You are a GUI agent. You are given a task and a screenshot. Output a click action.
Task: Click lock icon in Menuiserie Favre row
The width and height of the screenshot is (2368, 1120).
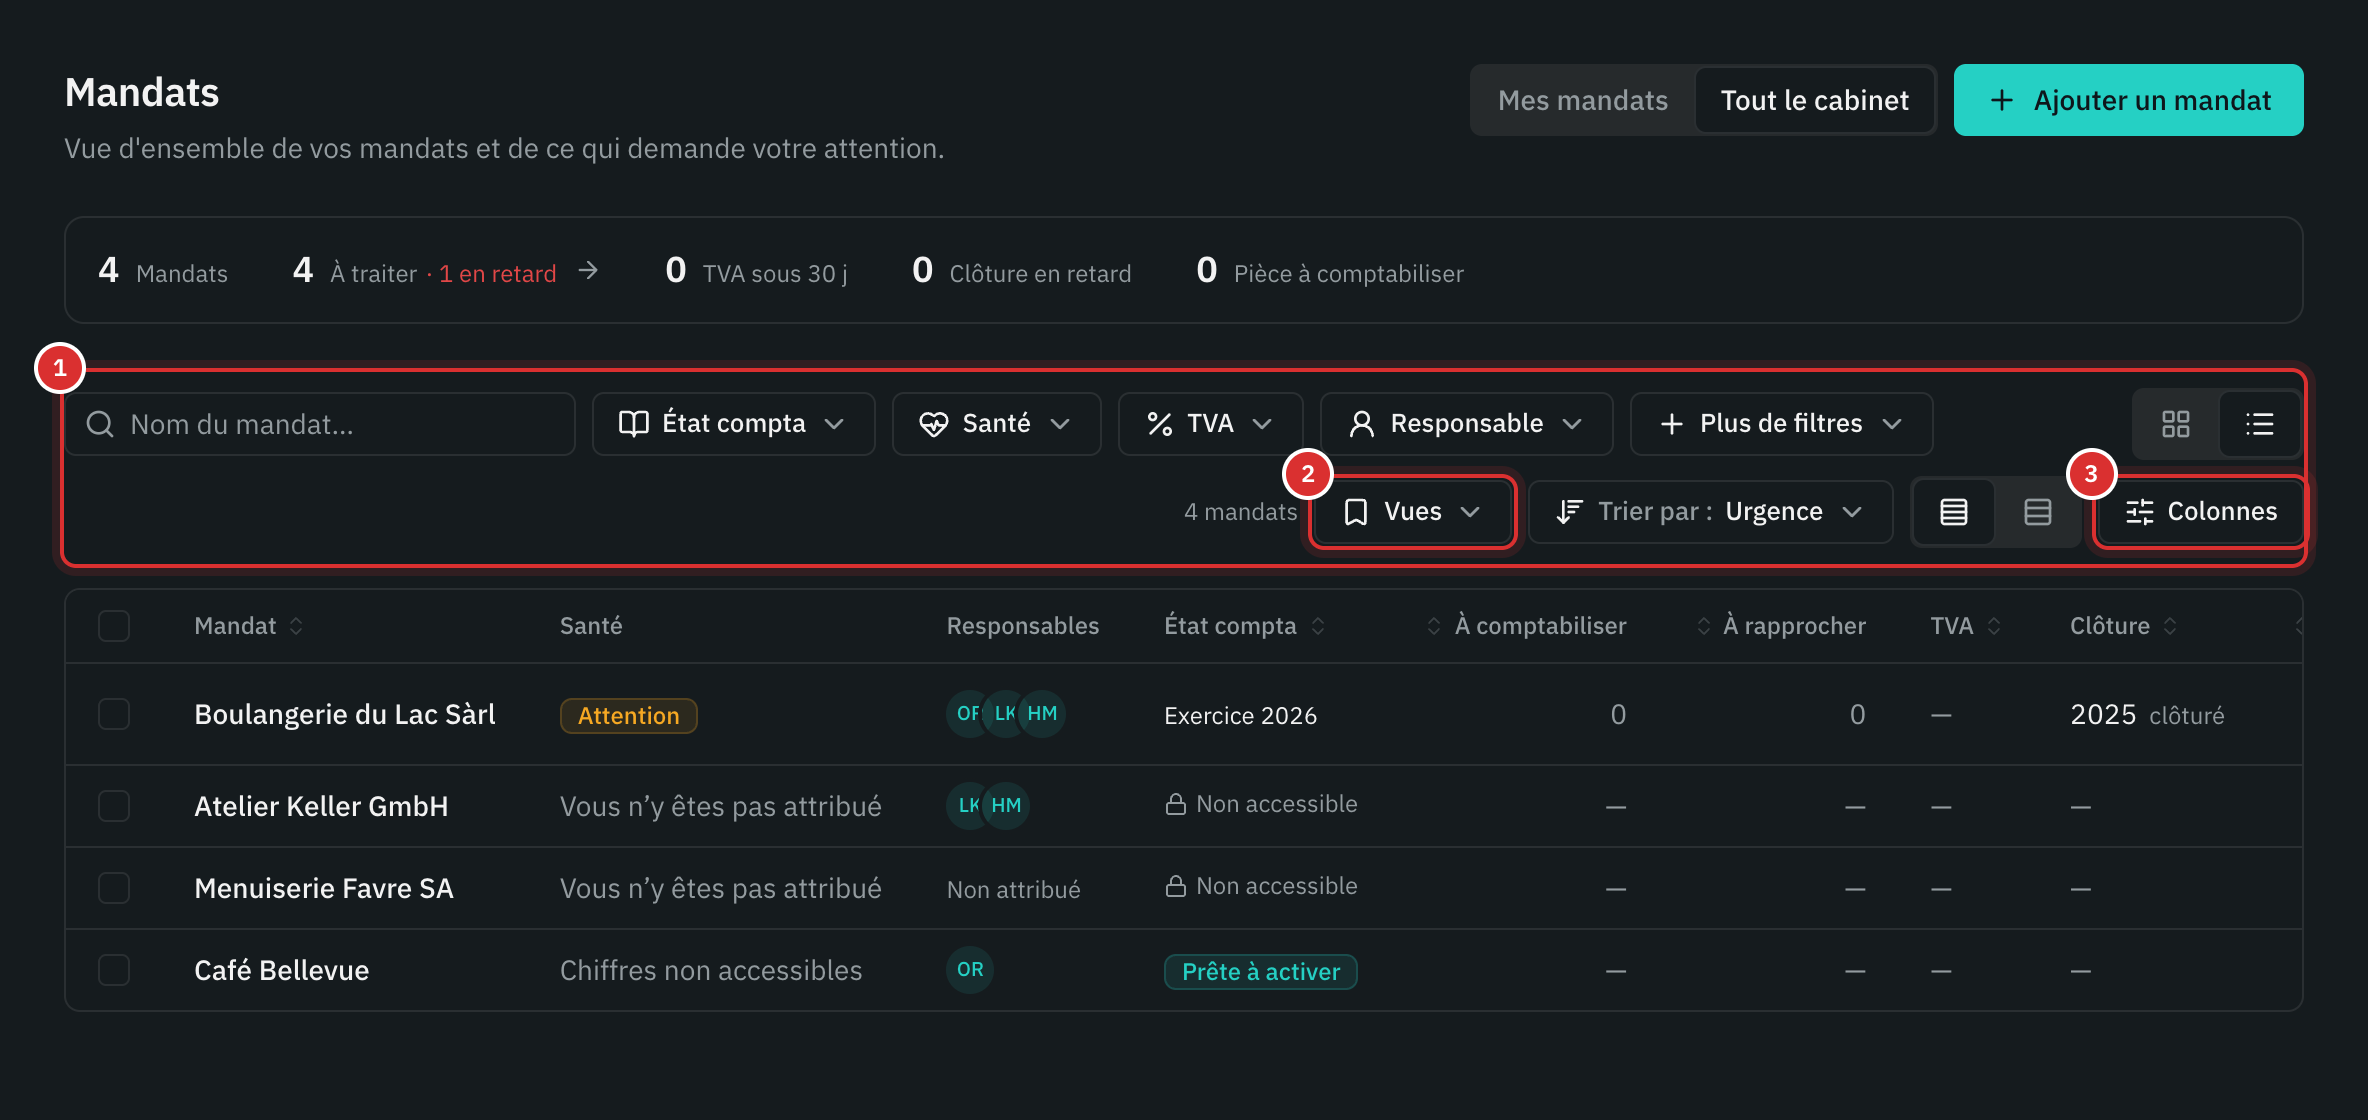pyautogui.click(x=1176, y=887)
